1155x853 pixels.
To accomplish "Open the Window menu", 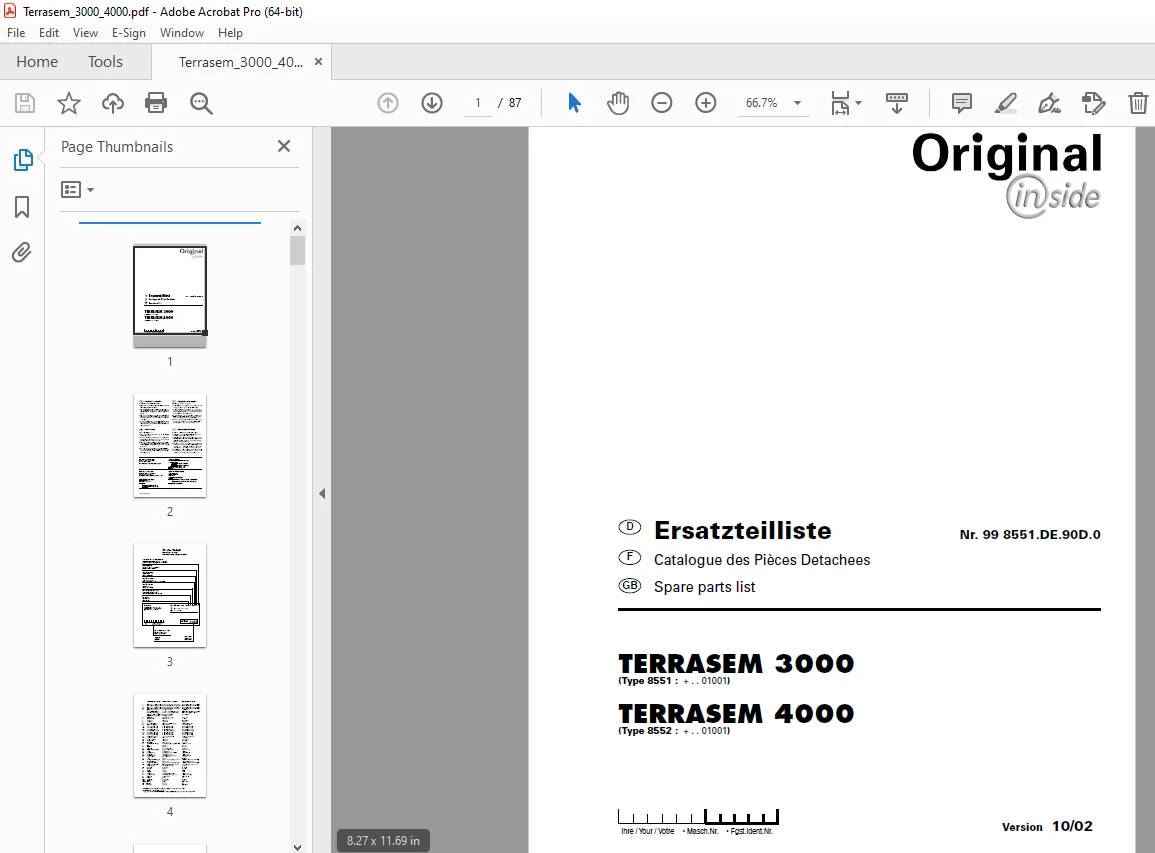I will pyautogui.click(x=182, y=33).
